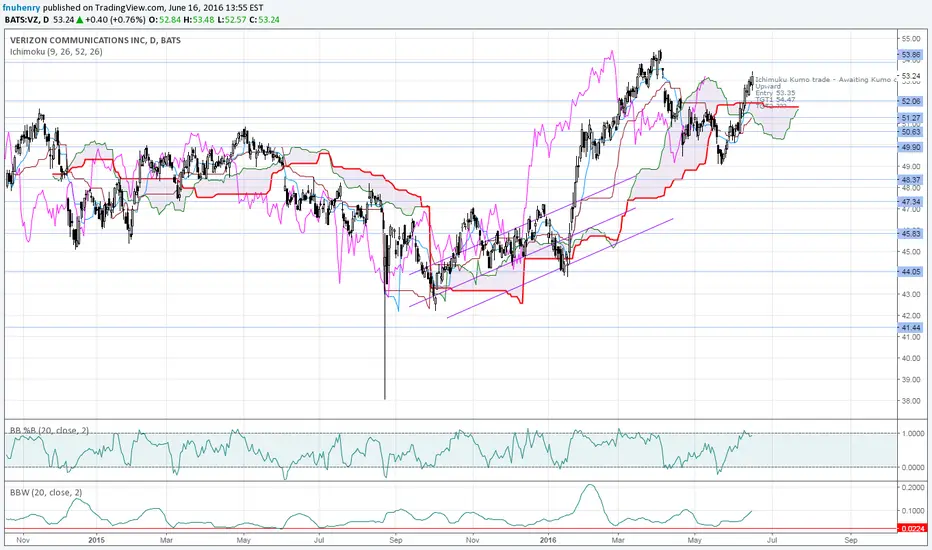
Task: Select the Entry 53.35 annotation line
Action: tap(775, 93)
